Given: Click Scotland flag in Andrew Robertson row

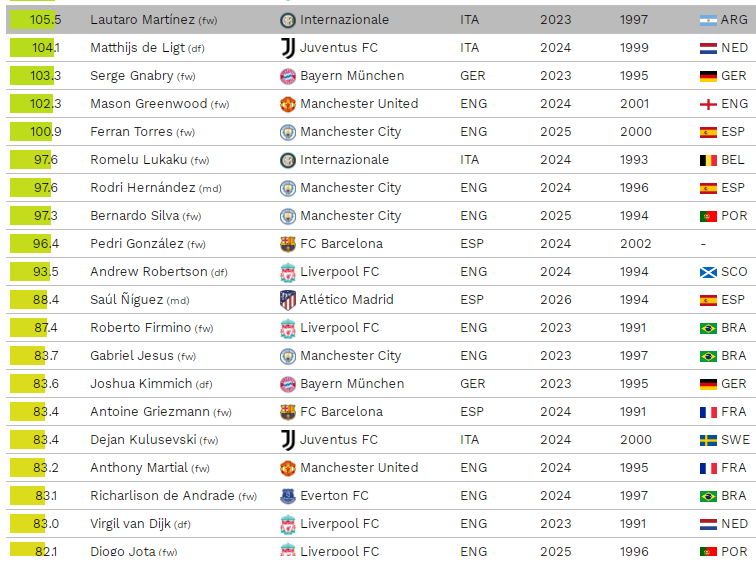Looking at the screenshot, I should click(x=708, y=272).
